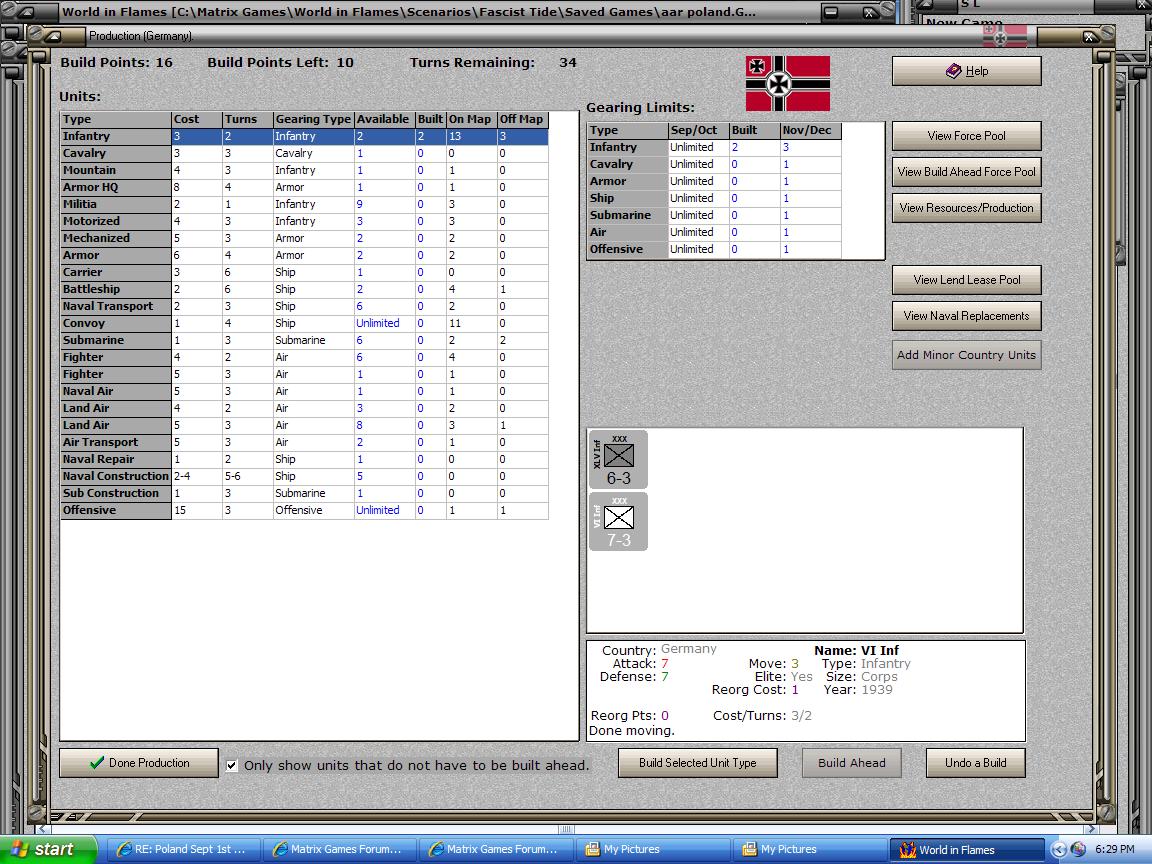Screen dimensions: 1152x864
Task: Select Submarine row in Units table
Action: tap(304, 339)
